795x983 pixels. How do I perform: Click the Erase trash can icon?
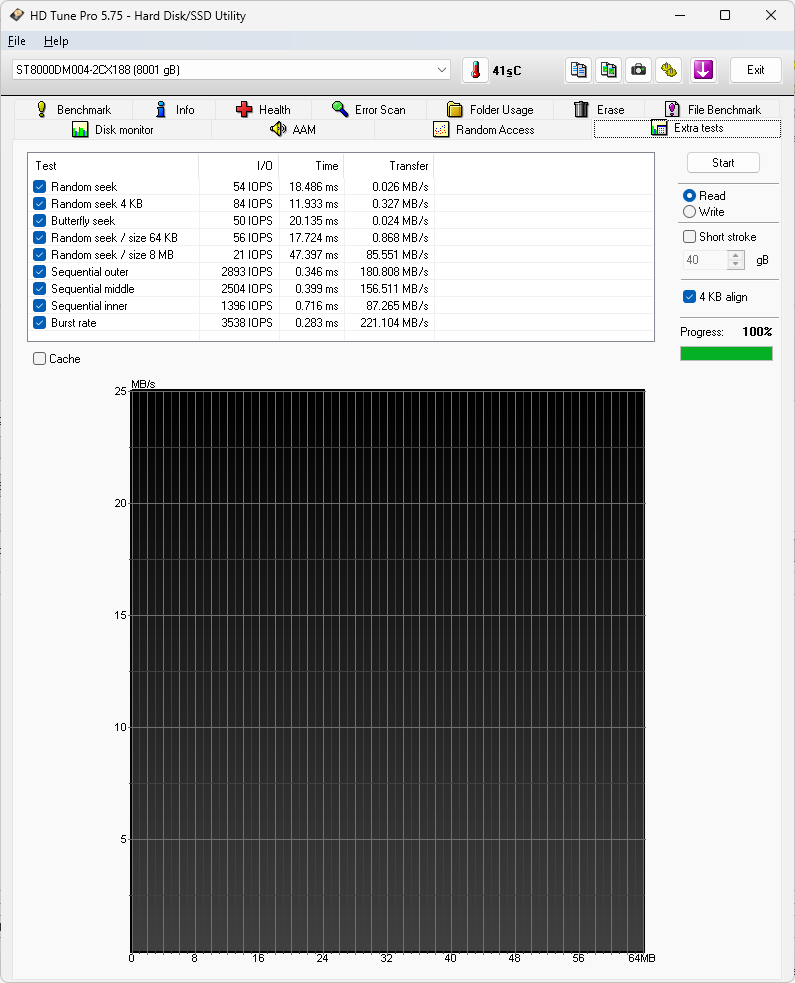point(581,110)
